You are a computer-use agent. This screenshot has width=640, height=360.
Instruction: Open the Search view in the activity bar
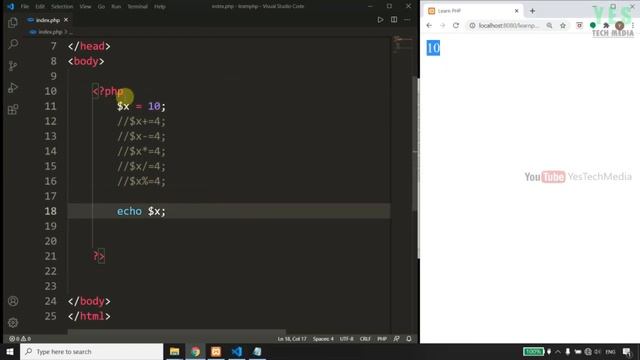point(13,44)
